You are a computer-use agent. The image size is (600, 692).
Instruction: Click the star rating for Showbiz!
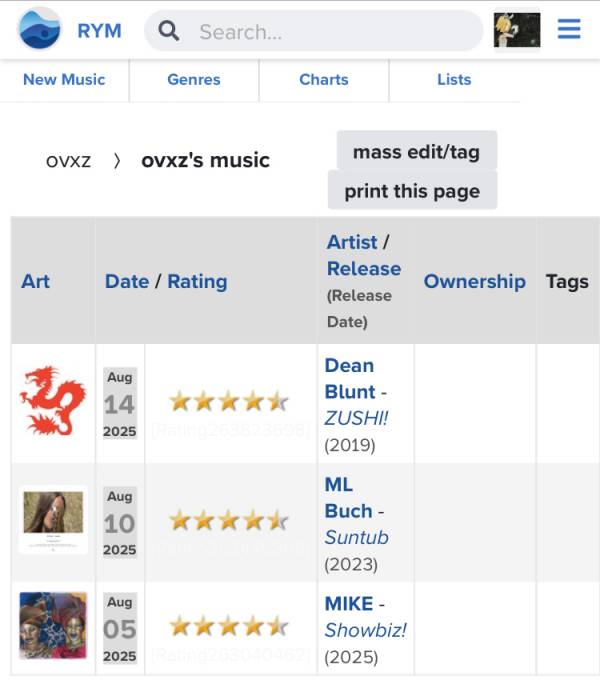[x=229, y=626]
